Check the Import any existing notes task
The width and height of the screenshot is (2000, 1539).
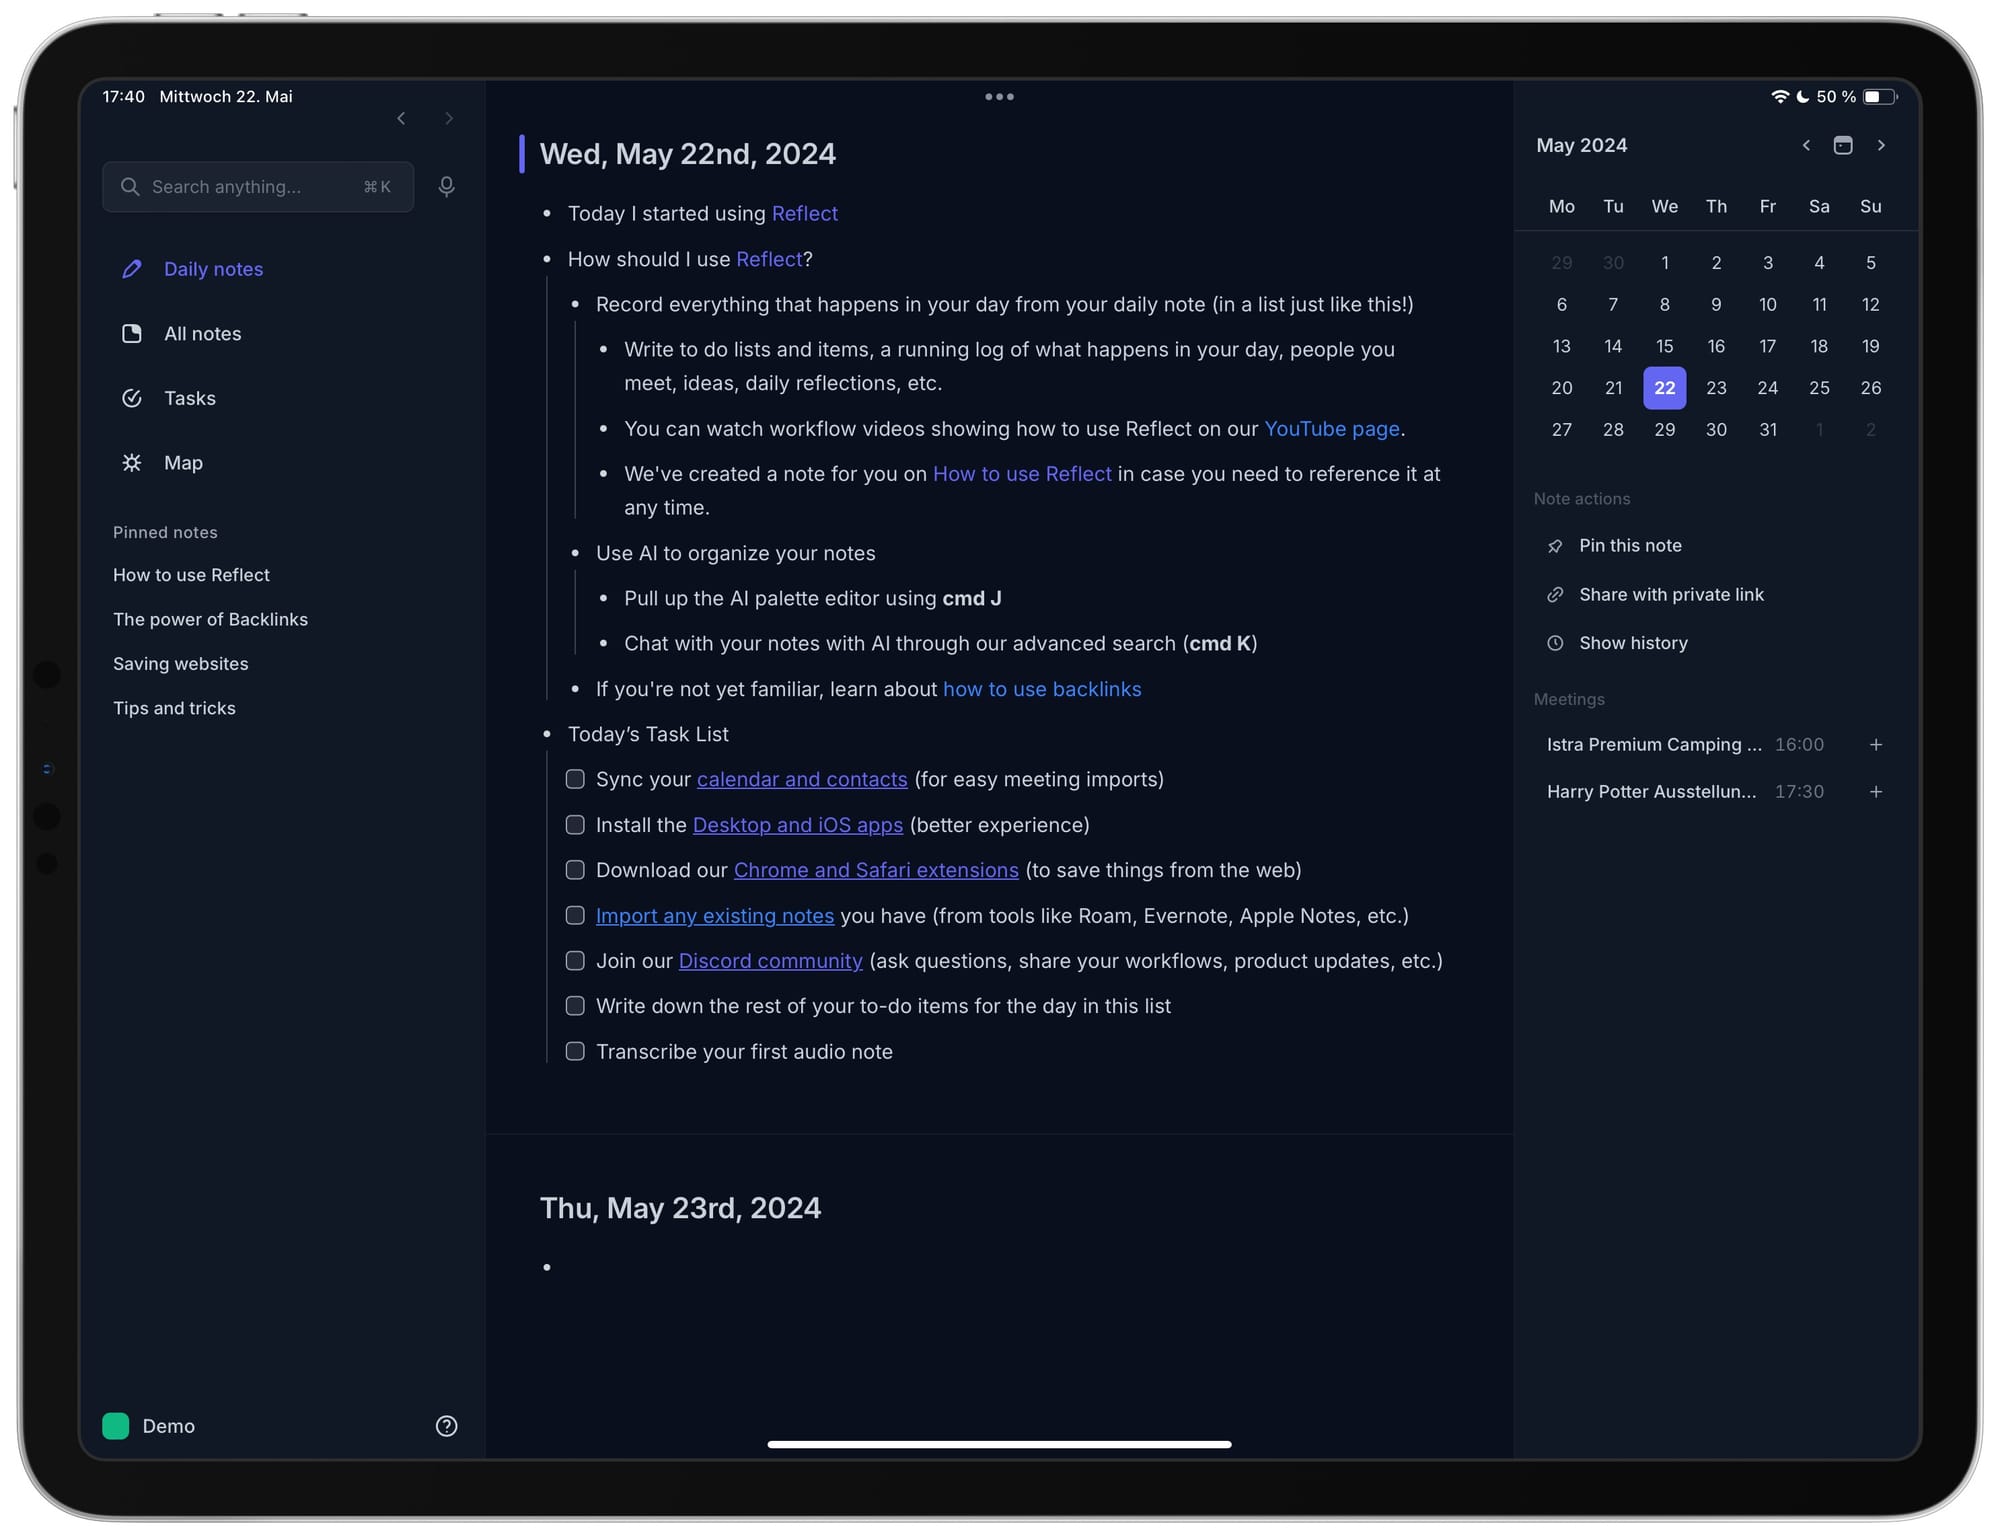click(575, 915)
